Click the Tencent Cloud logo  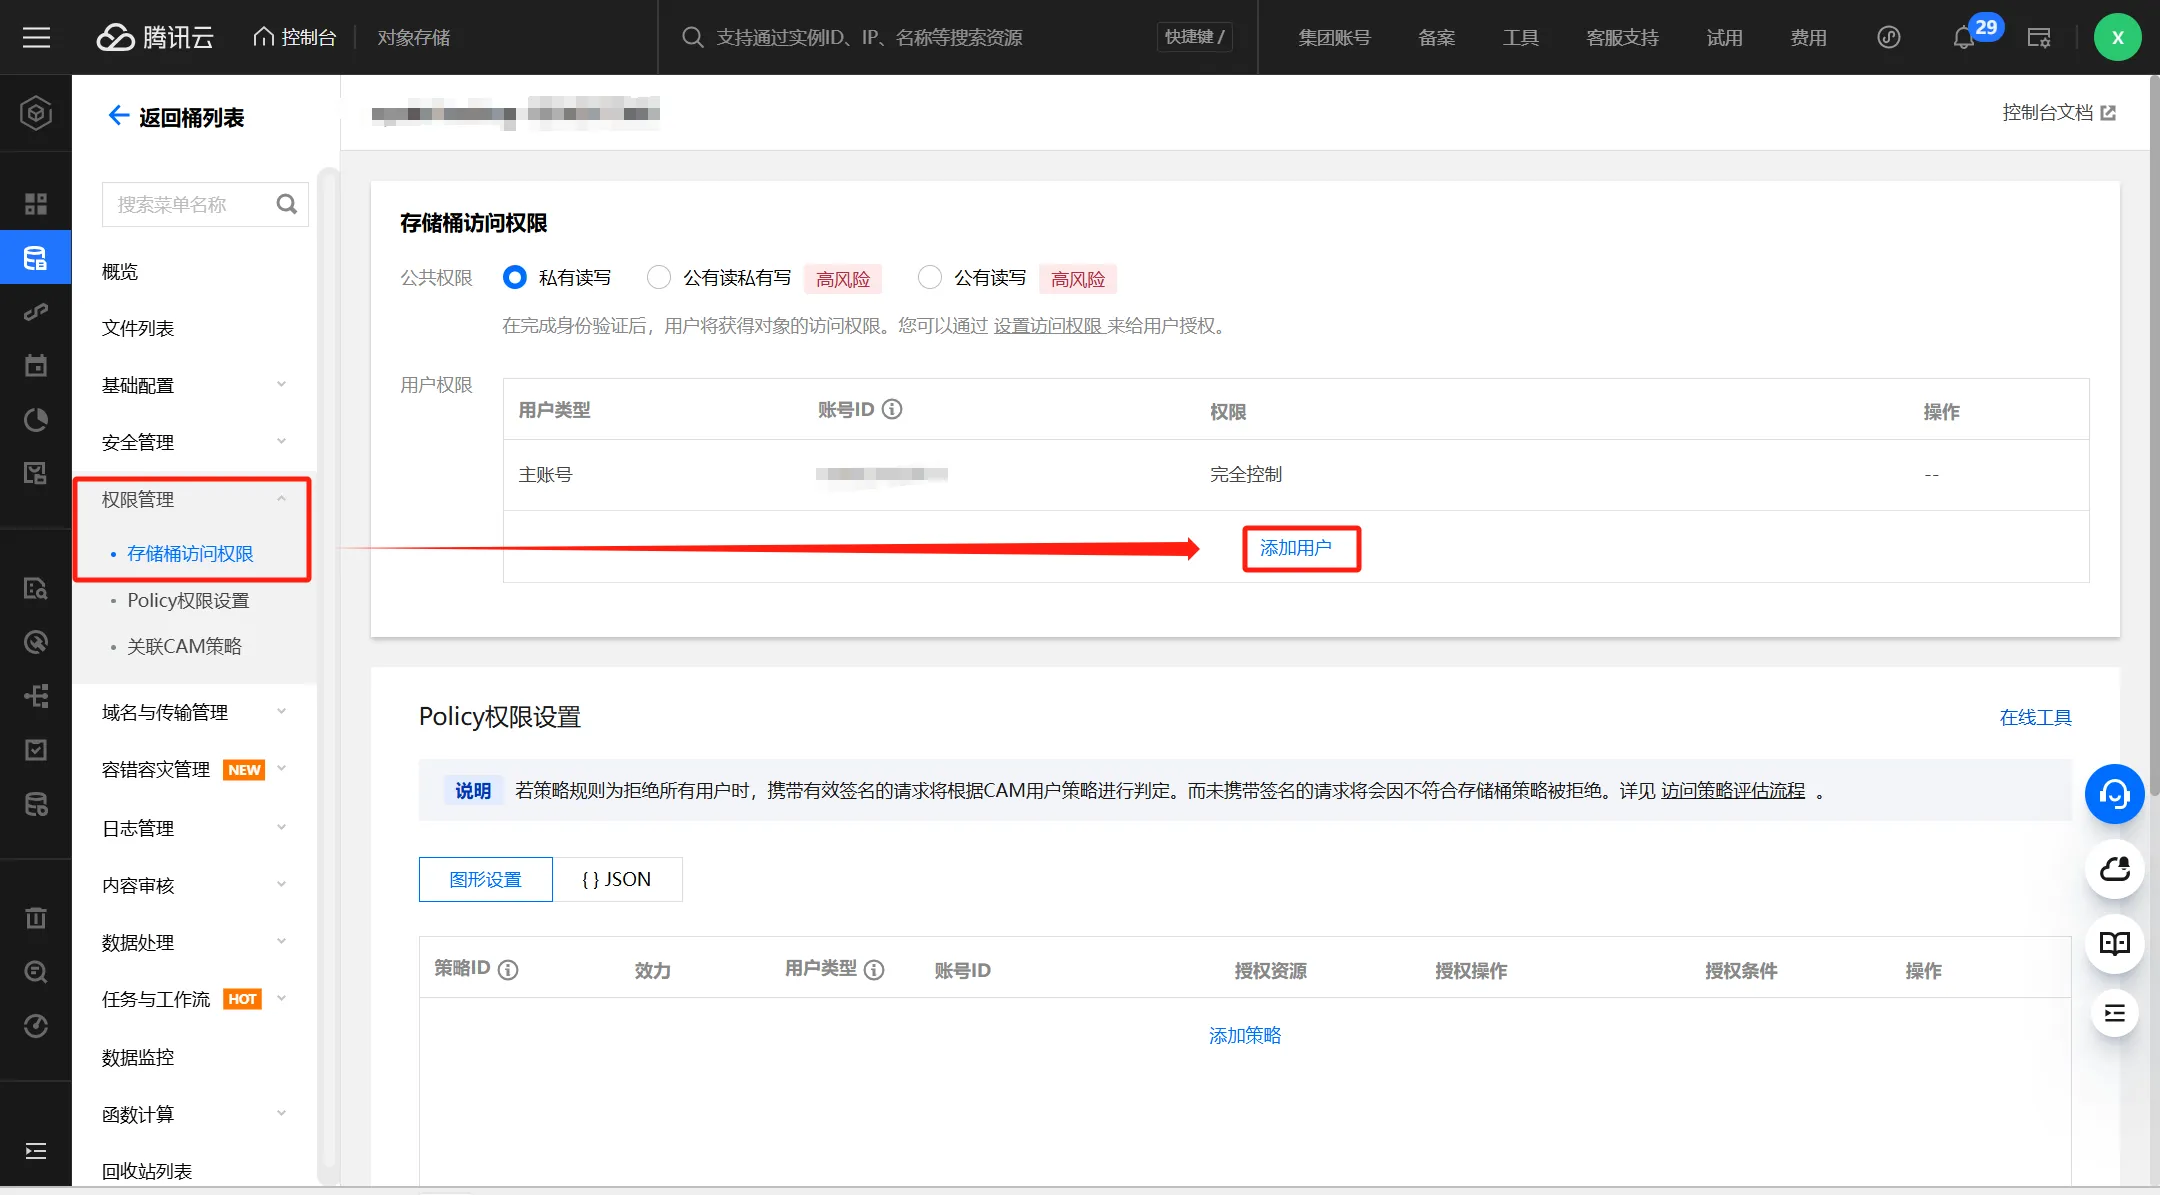pyautogui.click(x=155, y=38)
